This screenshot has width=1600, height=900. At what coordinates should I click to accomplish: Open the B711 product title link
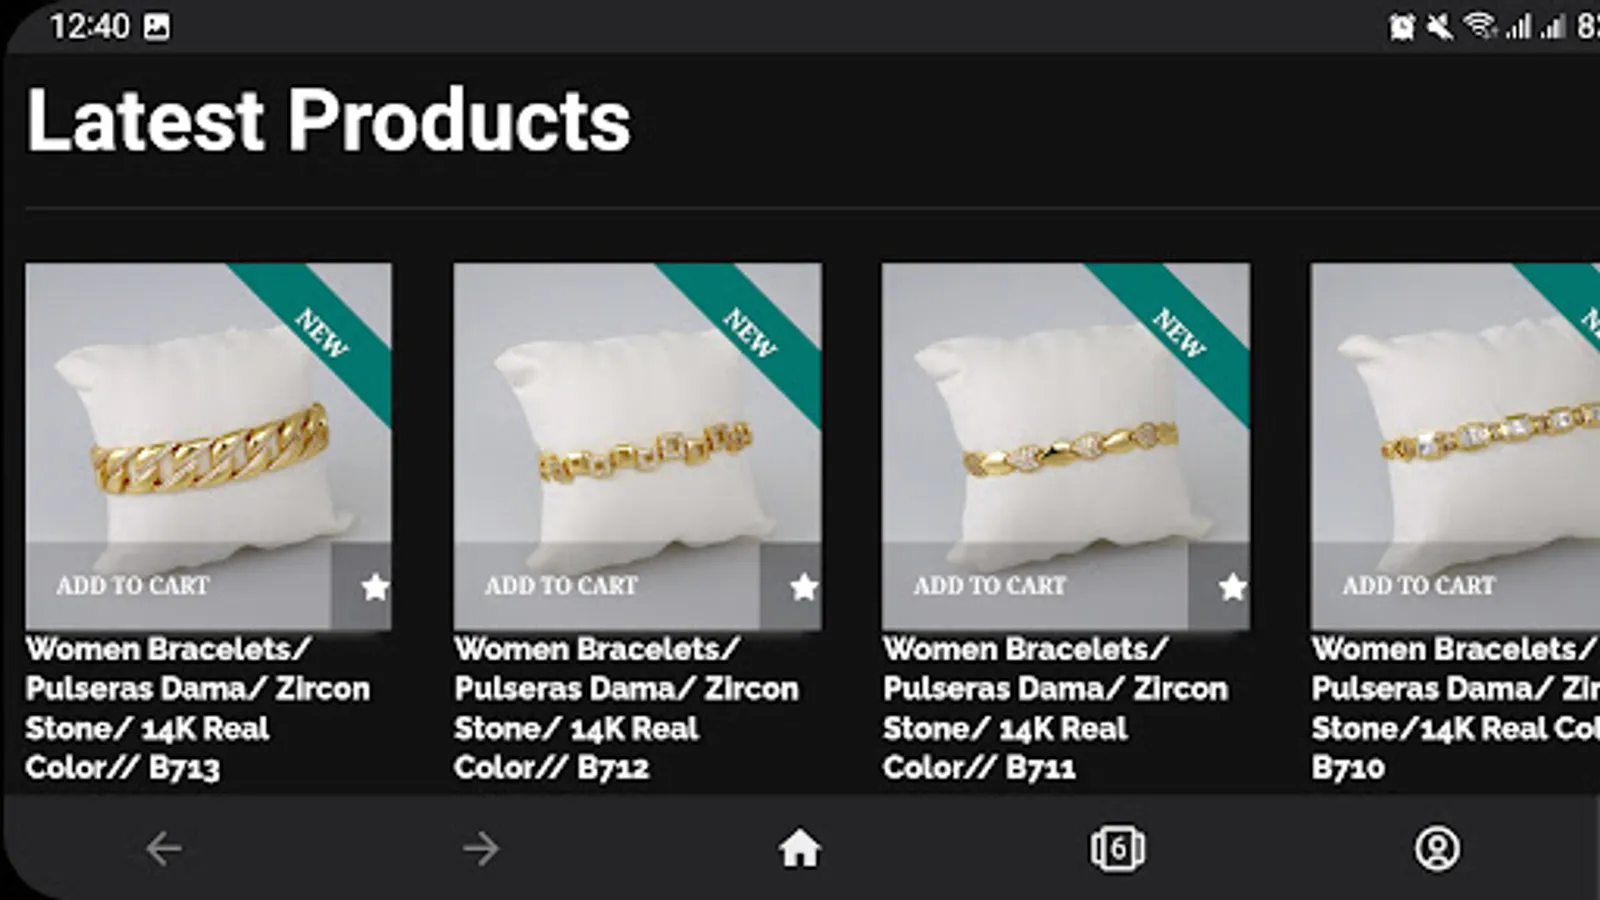(x=1054, y=708)
